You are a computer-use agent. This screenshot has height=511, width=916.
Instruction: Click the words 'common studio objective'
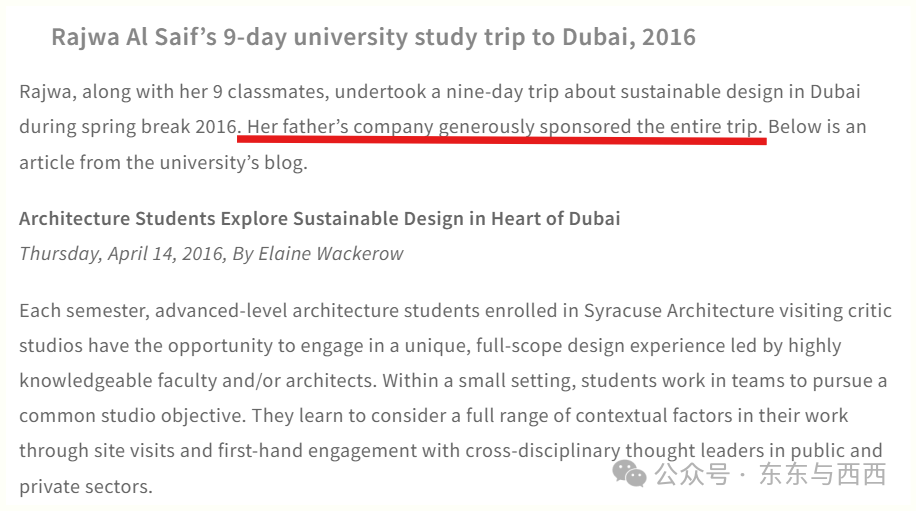point(133,416)
